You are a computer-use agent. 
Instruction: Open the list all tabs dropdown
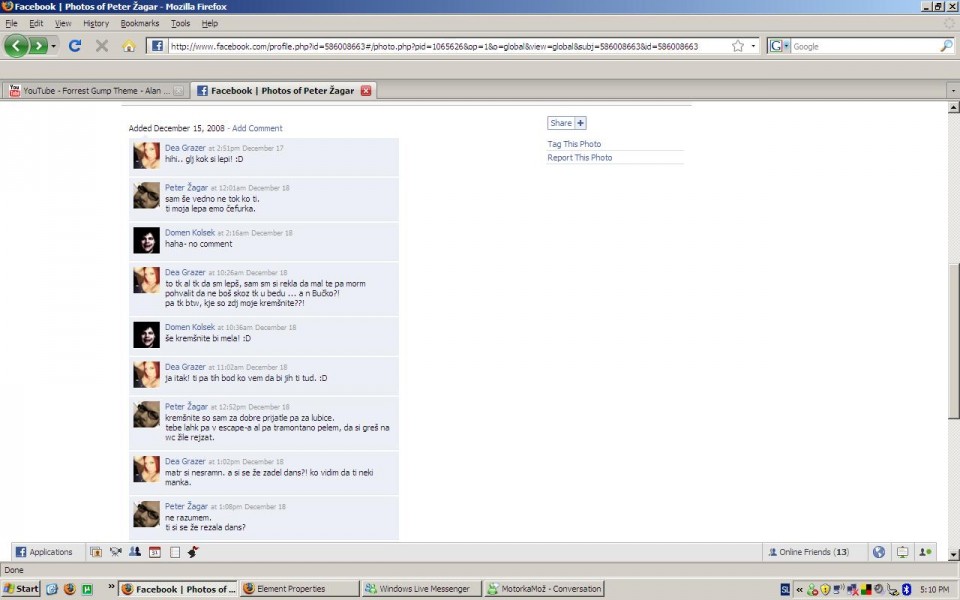(x=953, y=91)
